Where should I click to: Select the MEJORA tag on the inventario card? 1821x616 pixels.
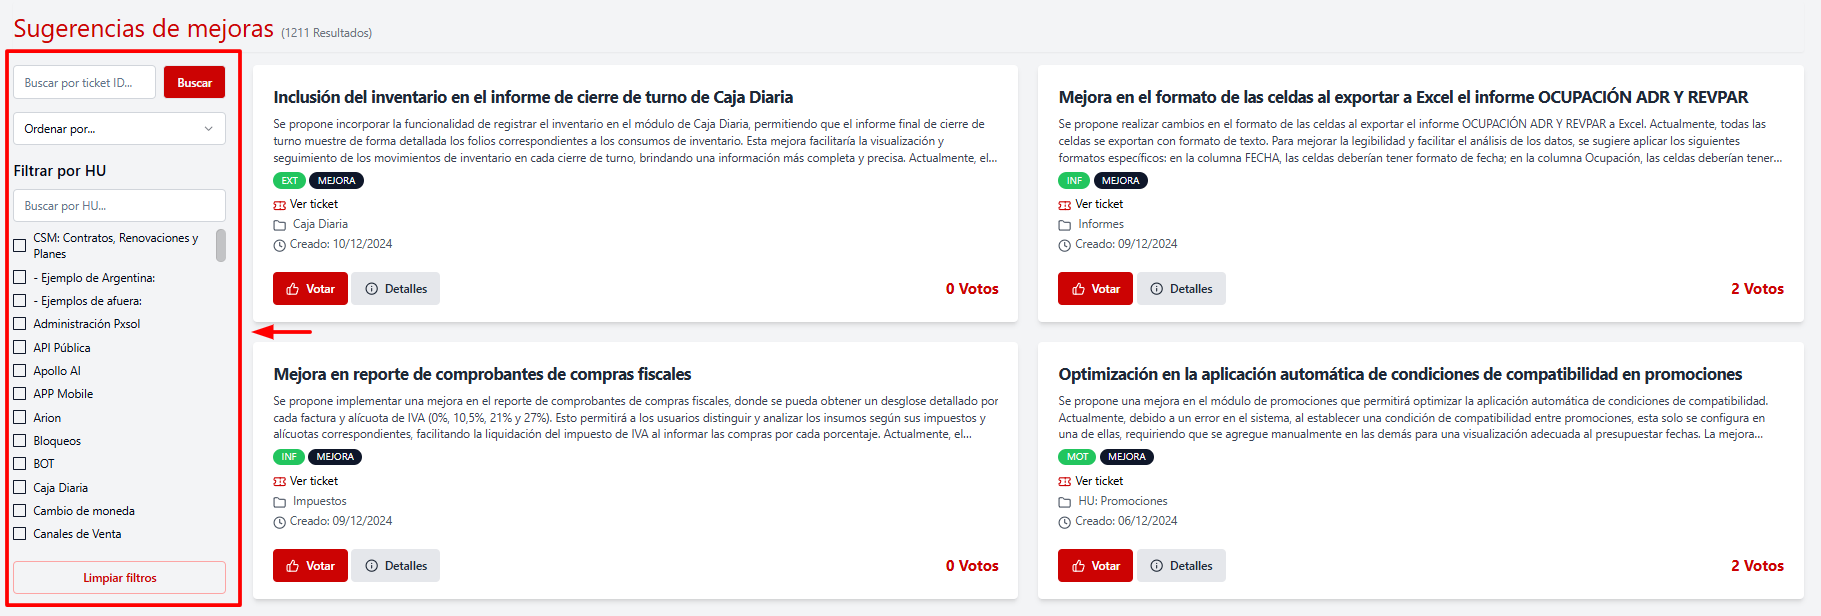[x=336, y=181]
